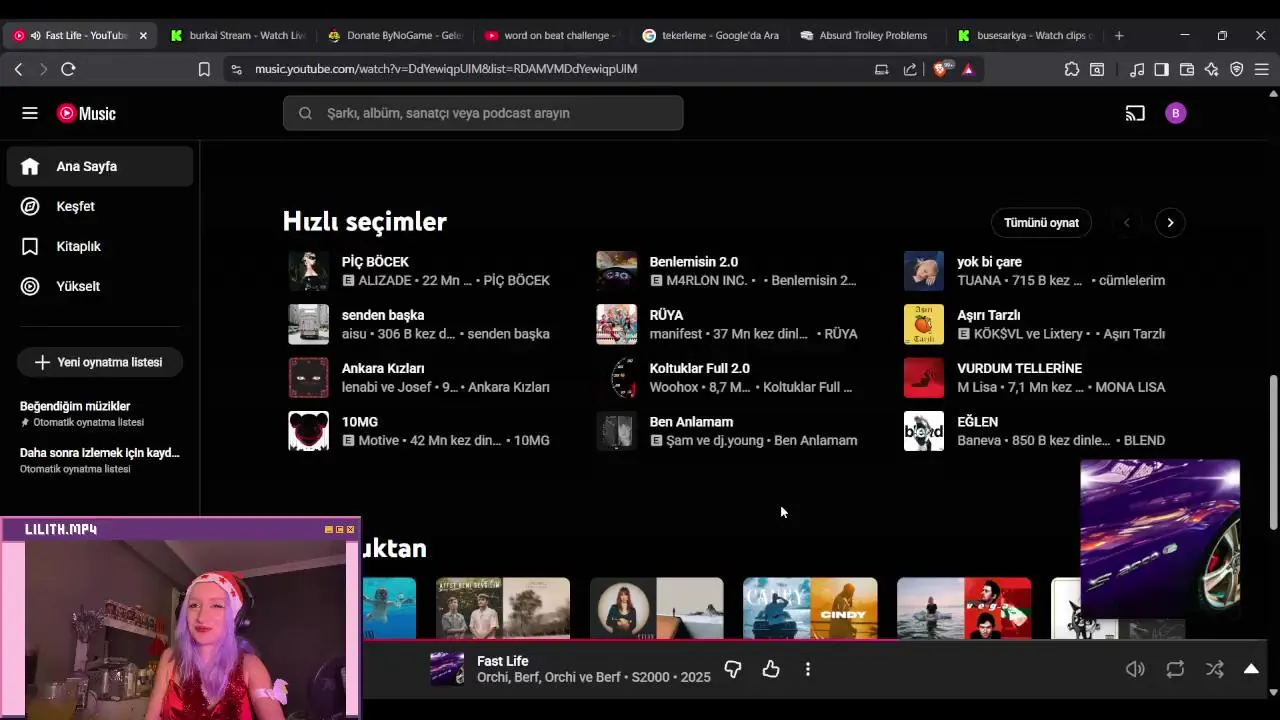Click the YouTube Music logo
1280x720 pixels.
86,113
